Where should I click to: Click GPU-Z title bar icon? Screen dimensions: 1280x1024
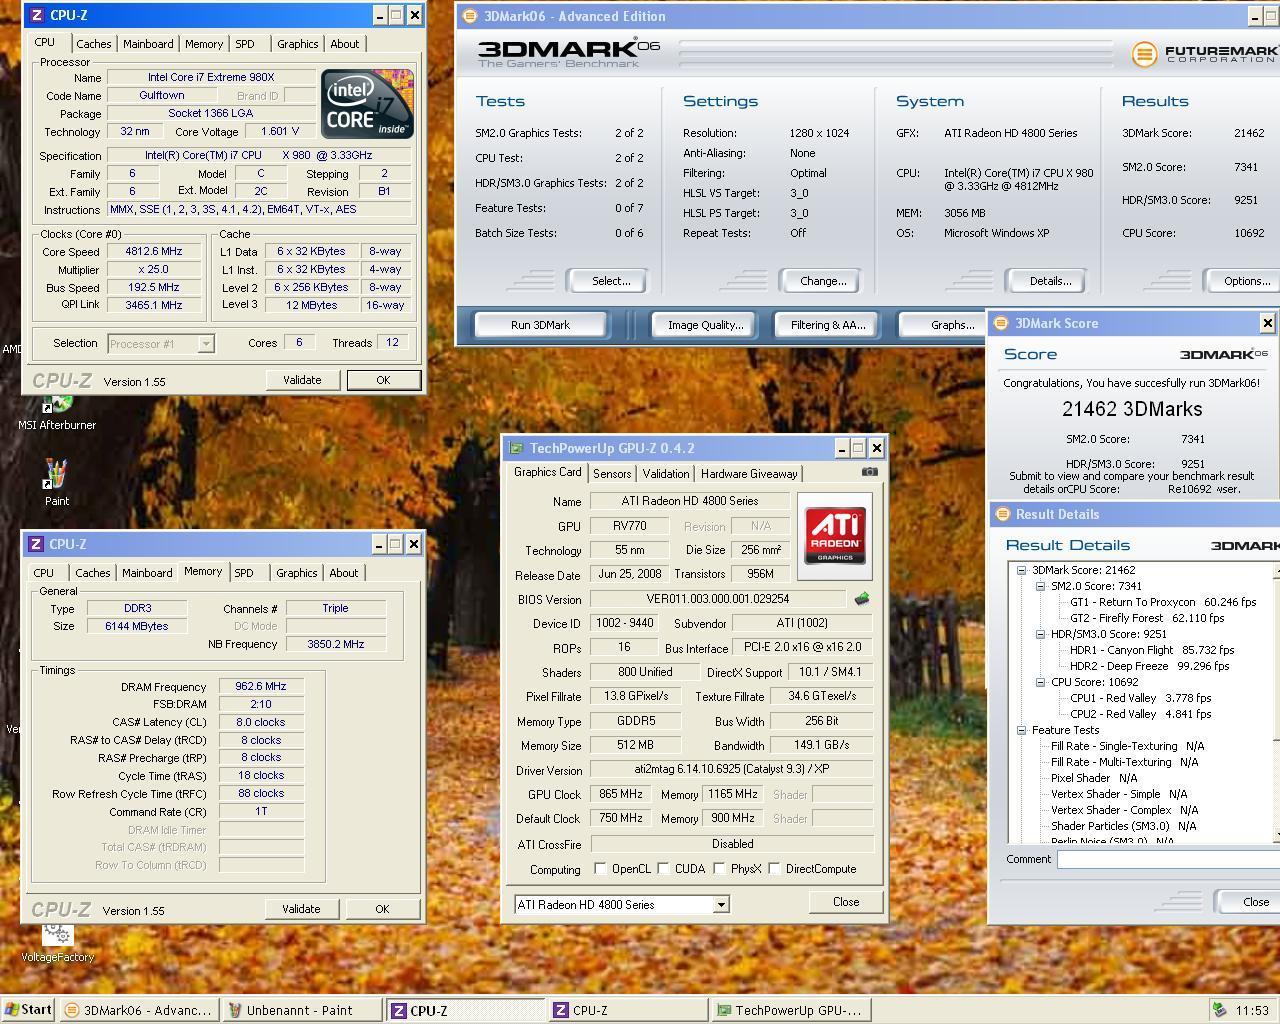tap(516, 448)
